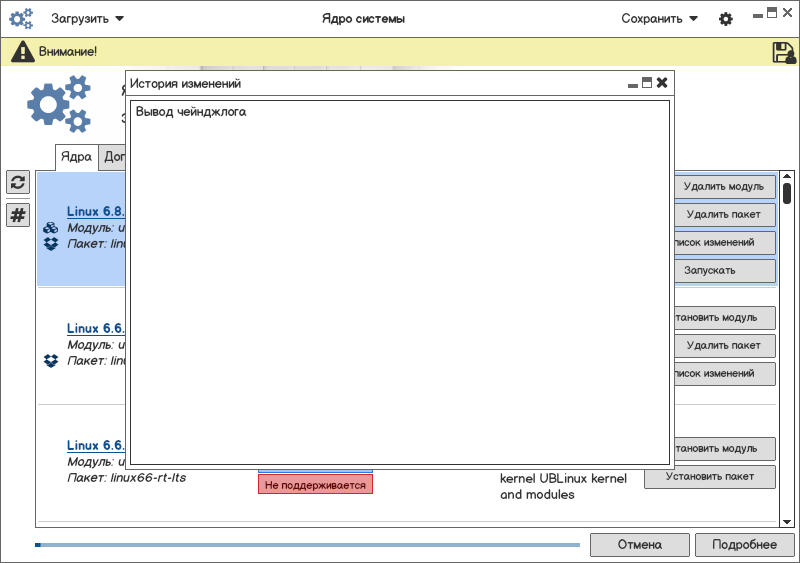This screenshot has width=800, height=563.
Task: Click the scrollbar down arrow
Action: point(787,522)
